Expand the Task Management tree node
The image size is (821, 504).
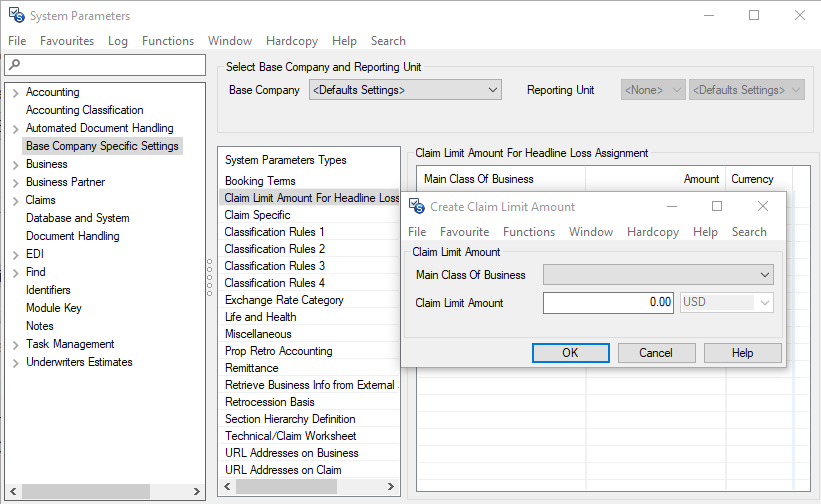point(15,345)
